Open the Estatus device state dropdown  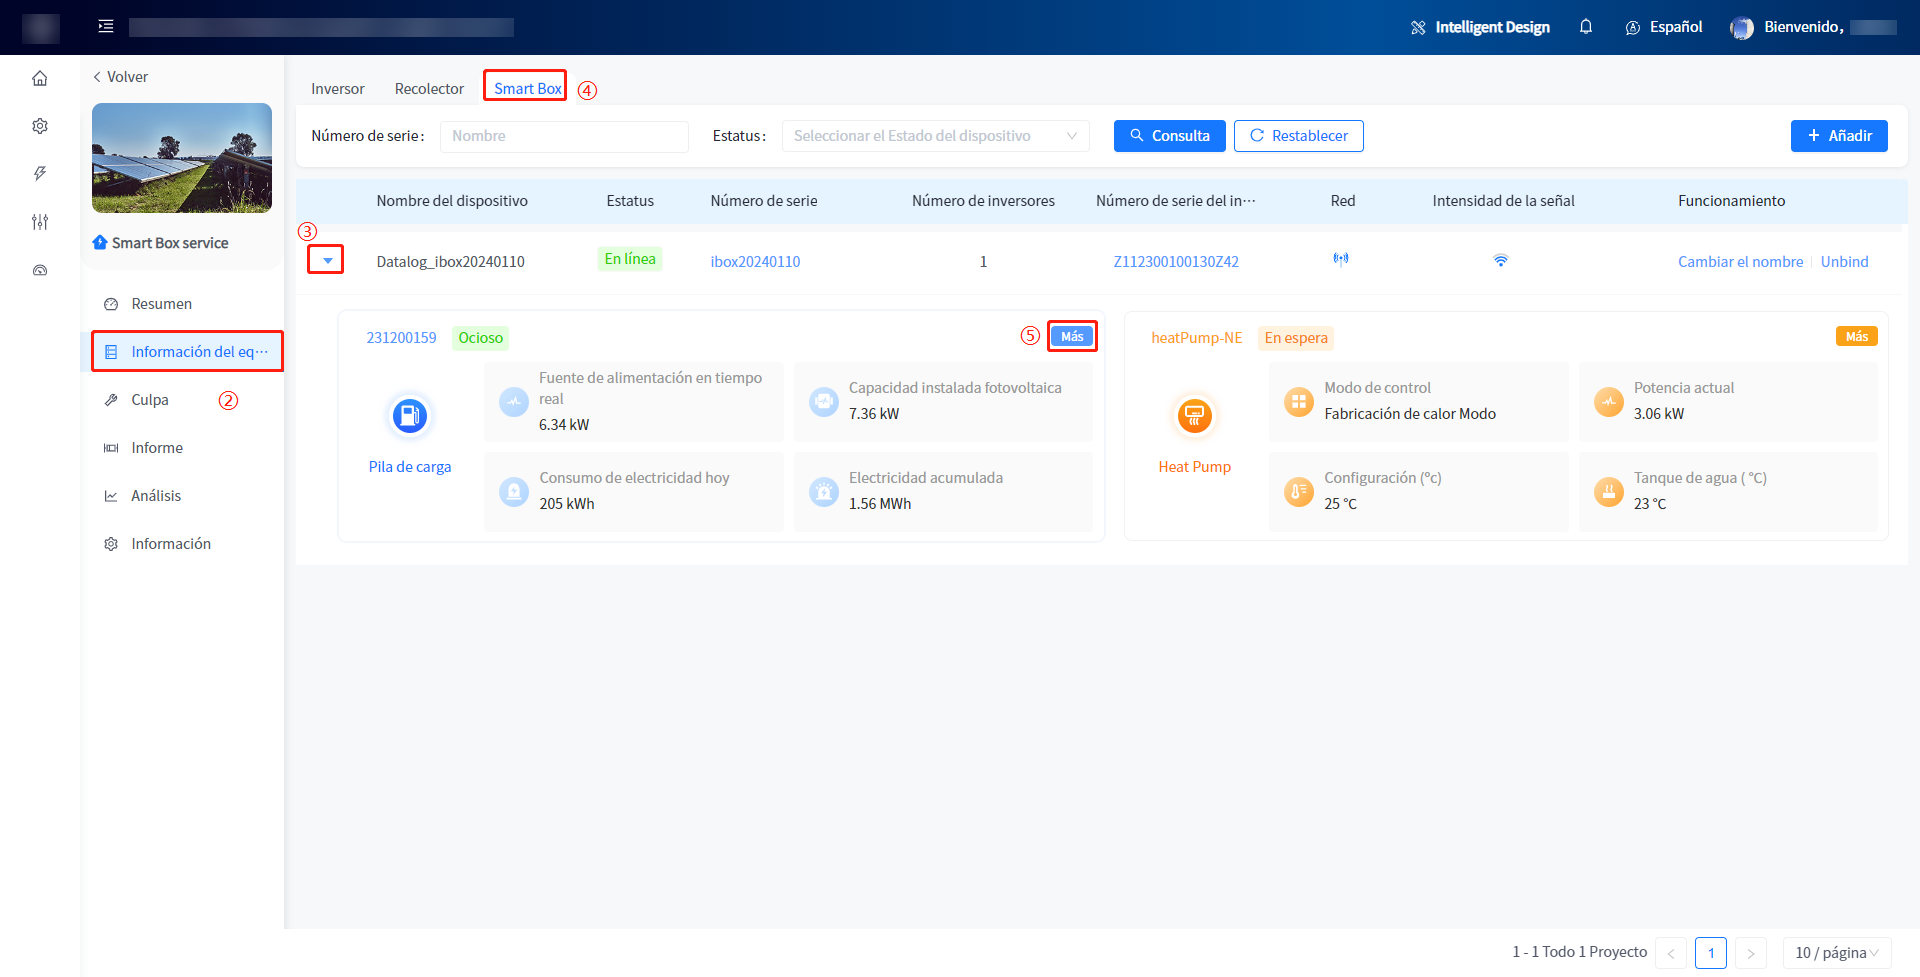(936, 136)
